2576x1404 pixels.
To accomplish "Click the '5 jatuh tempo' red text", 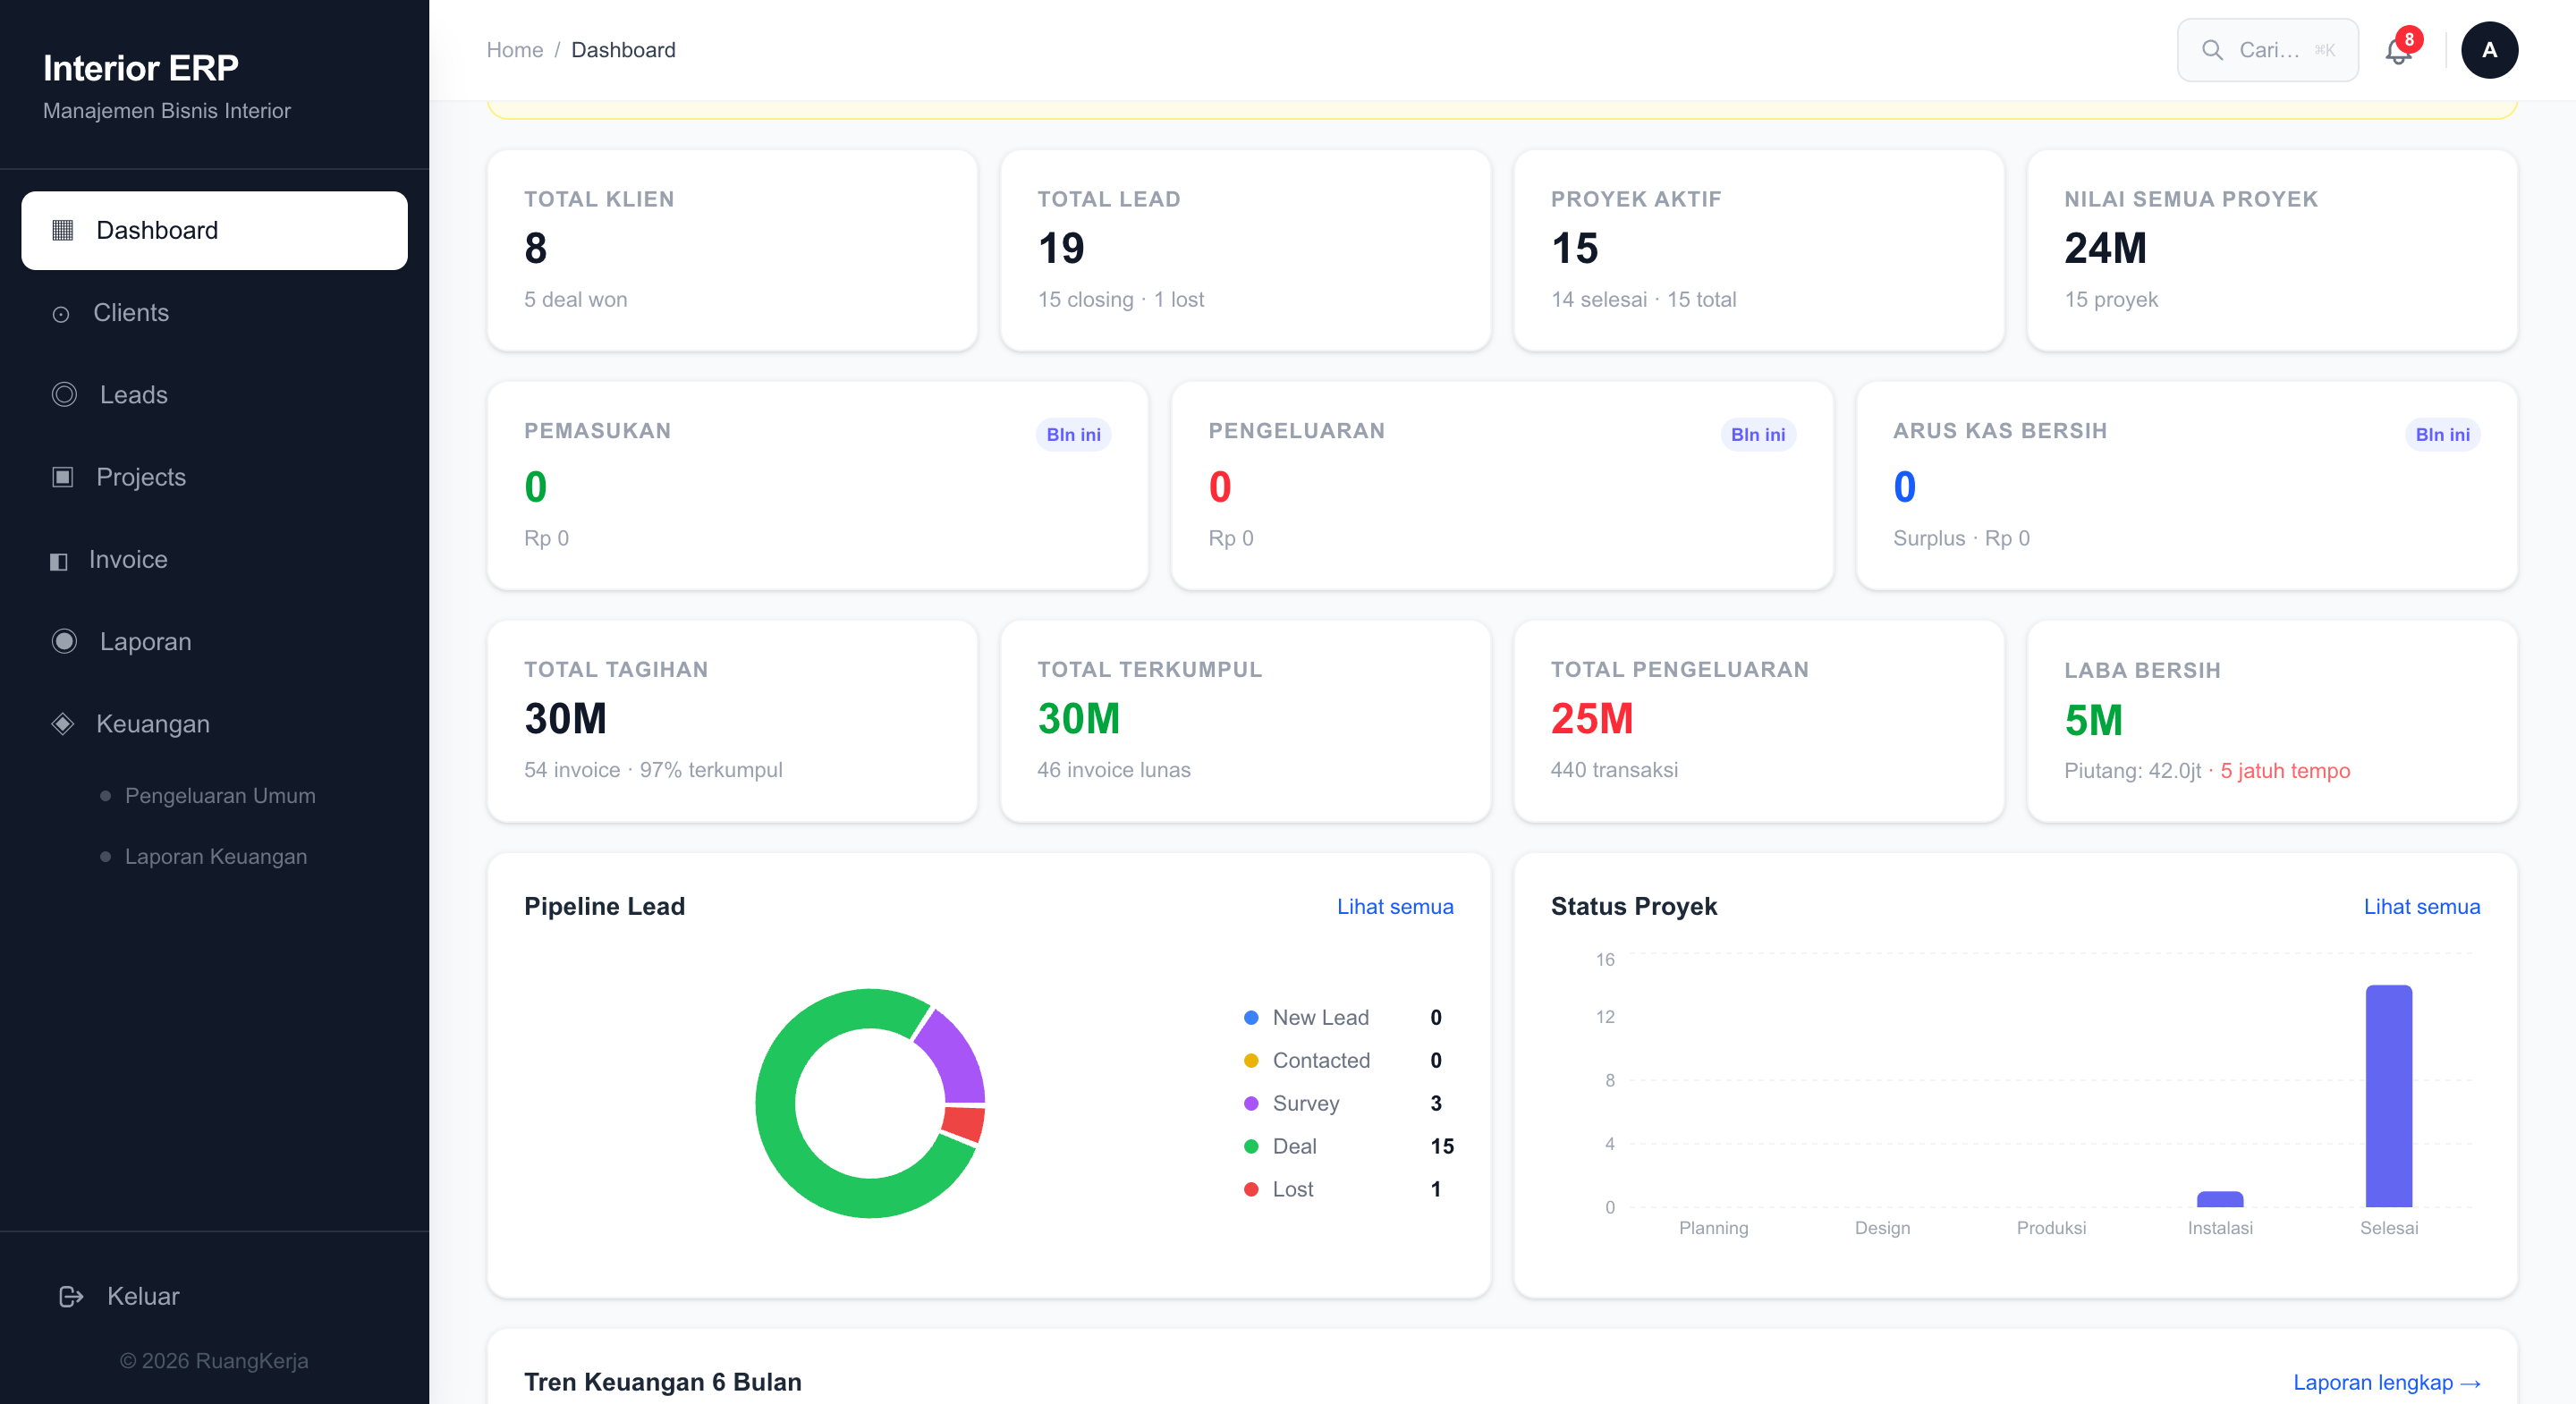I will pyautogui.click(x=2285, y=770).
